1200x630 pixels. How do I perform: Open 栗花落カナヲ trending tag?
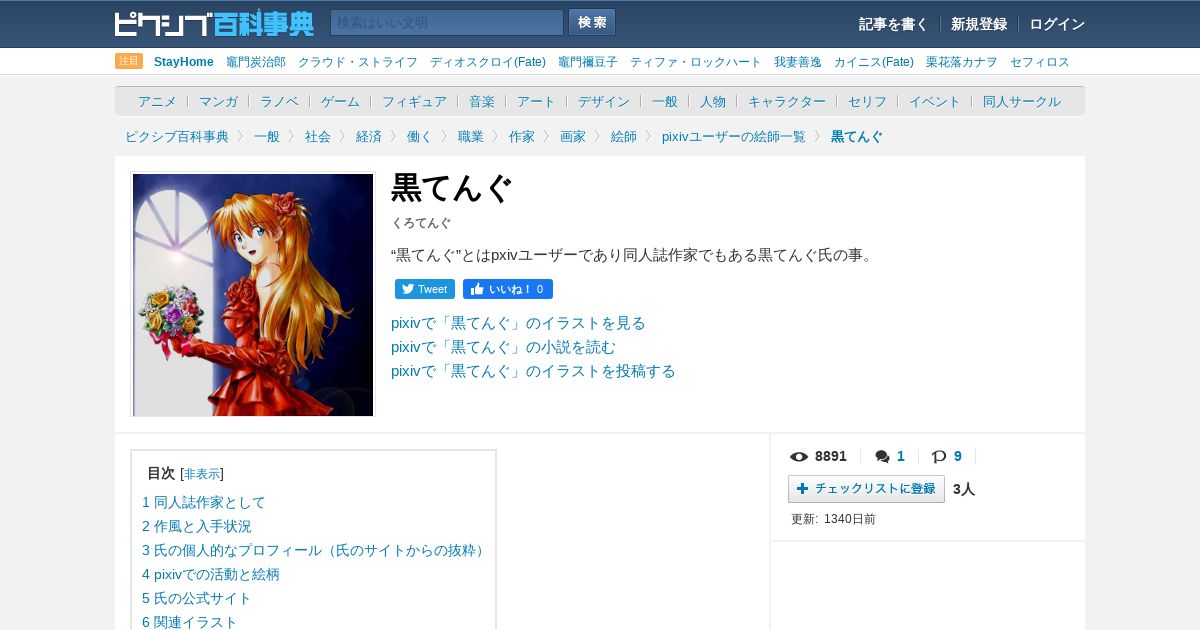(x=962, y=62)
